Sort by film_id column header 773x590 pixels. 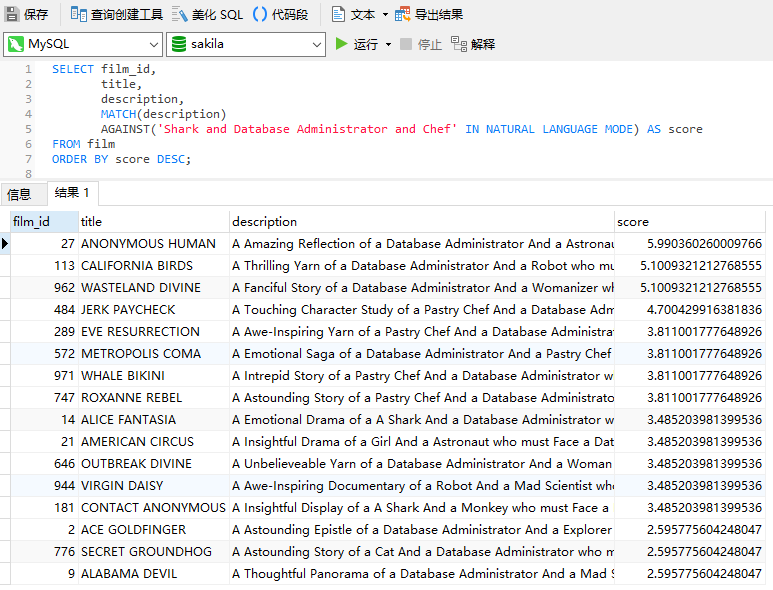(44, 222)
